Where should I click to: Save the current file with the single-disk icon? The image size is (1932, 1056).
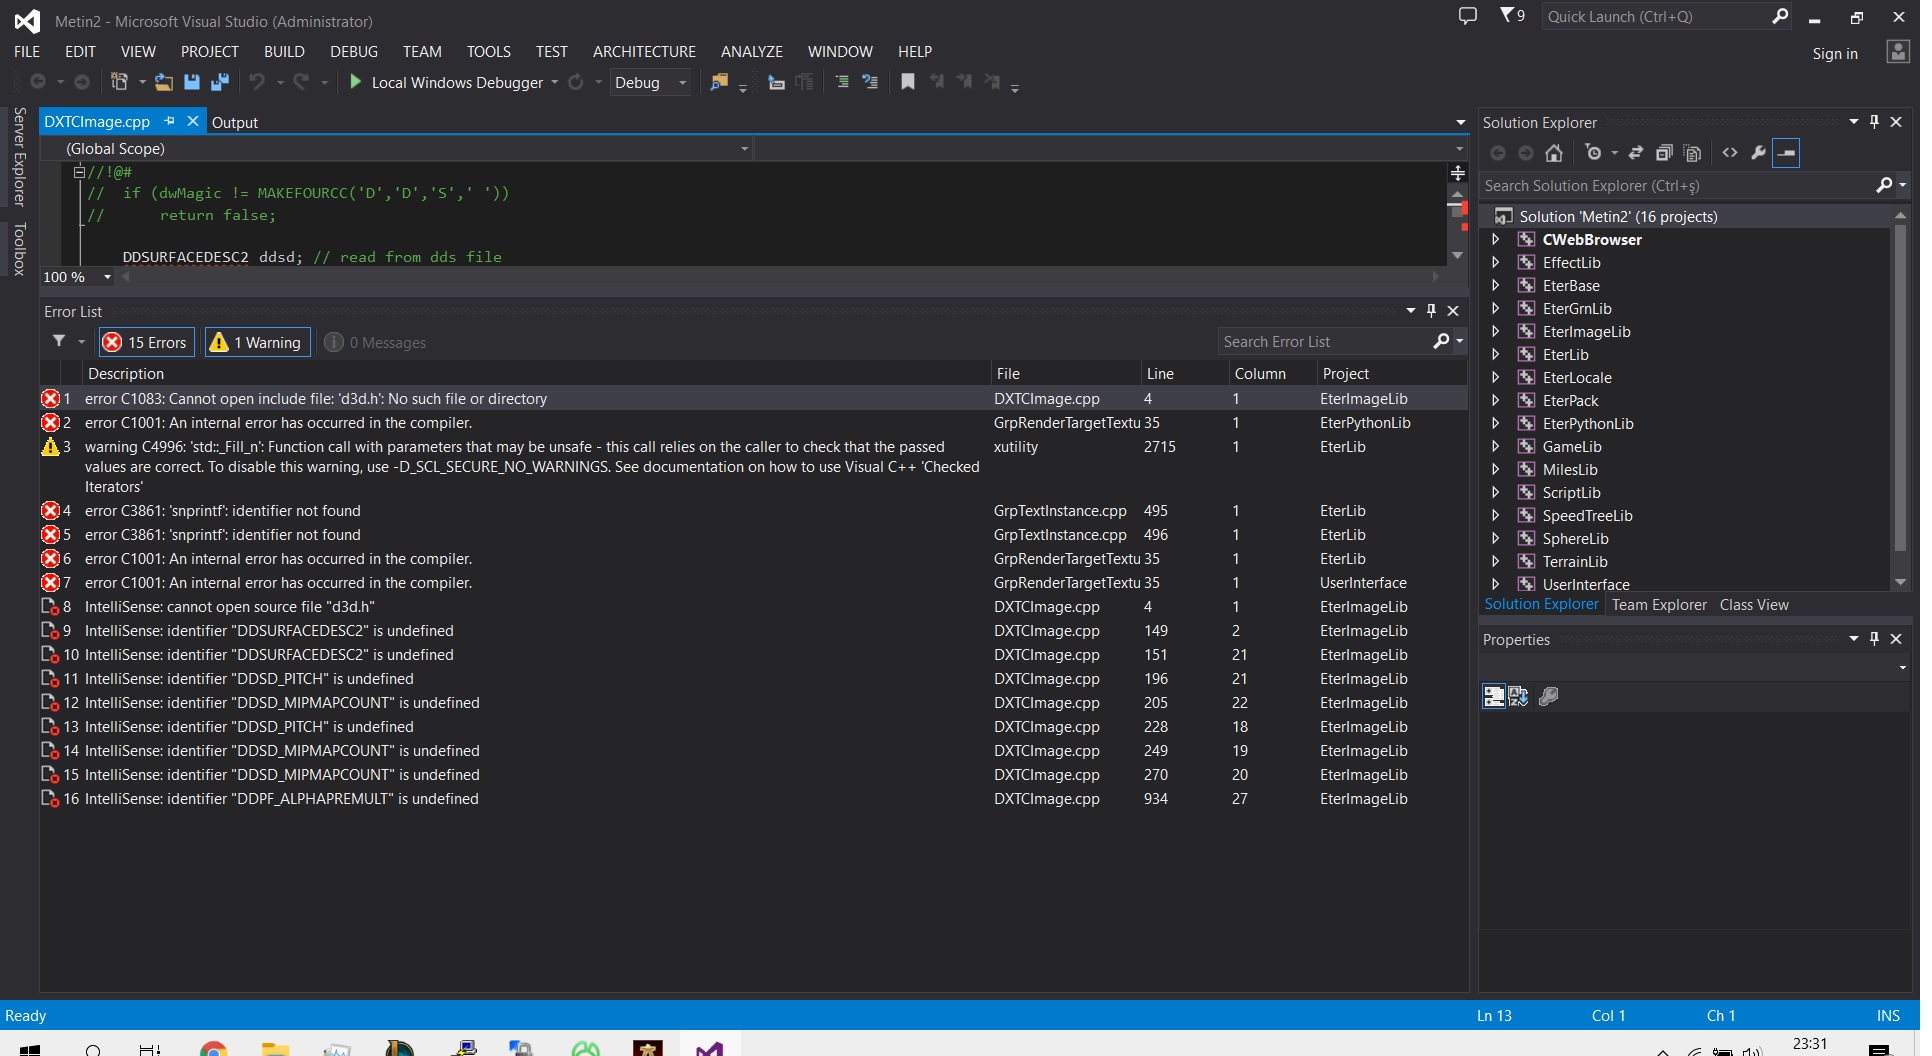point(192,82)
